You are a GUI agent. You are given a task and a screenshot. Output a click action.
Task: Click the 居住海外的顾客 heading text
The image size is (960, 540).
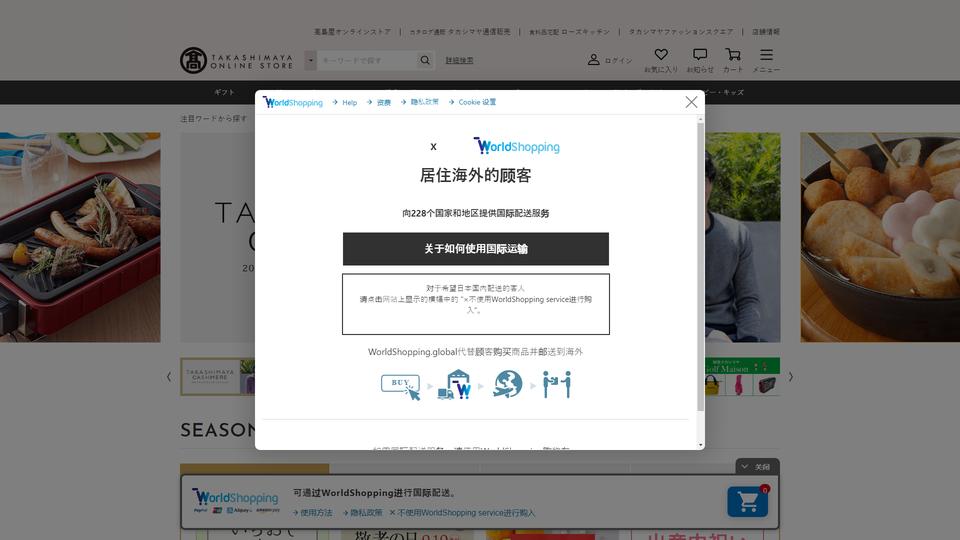click(475, 176)
